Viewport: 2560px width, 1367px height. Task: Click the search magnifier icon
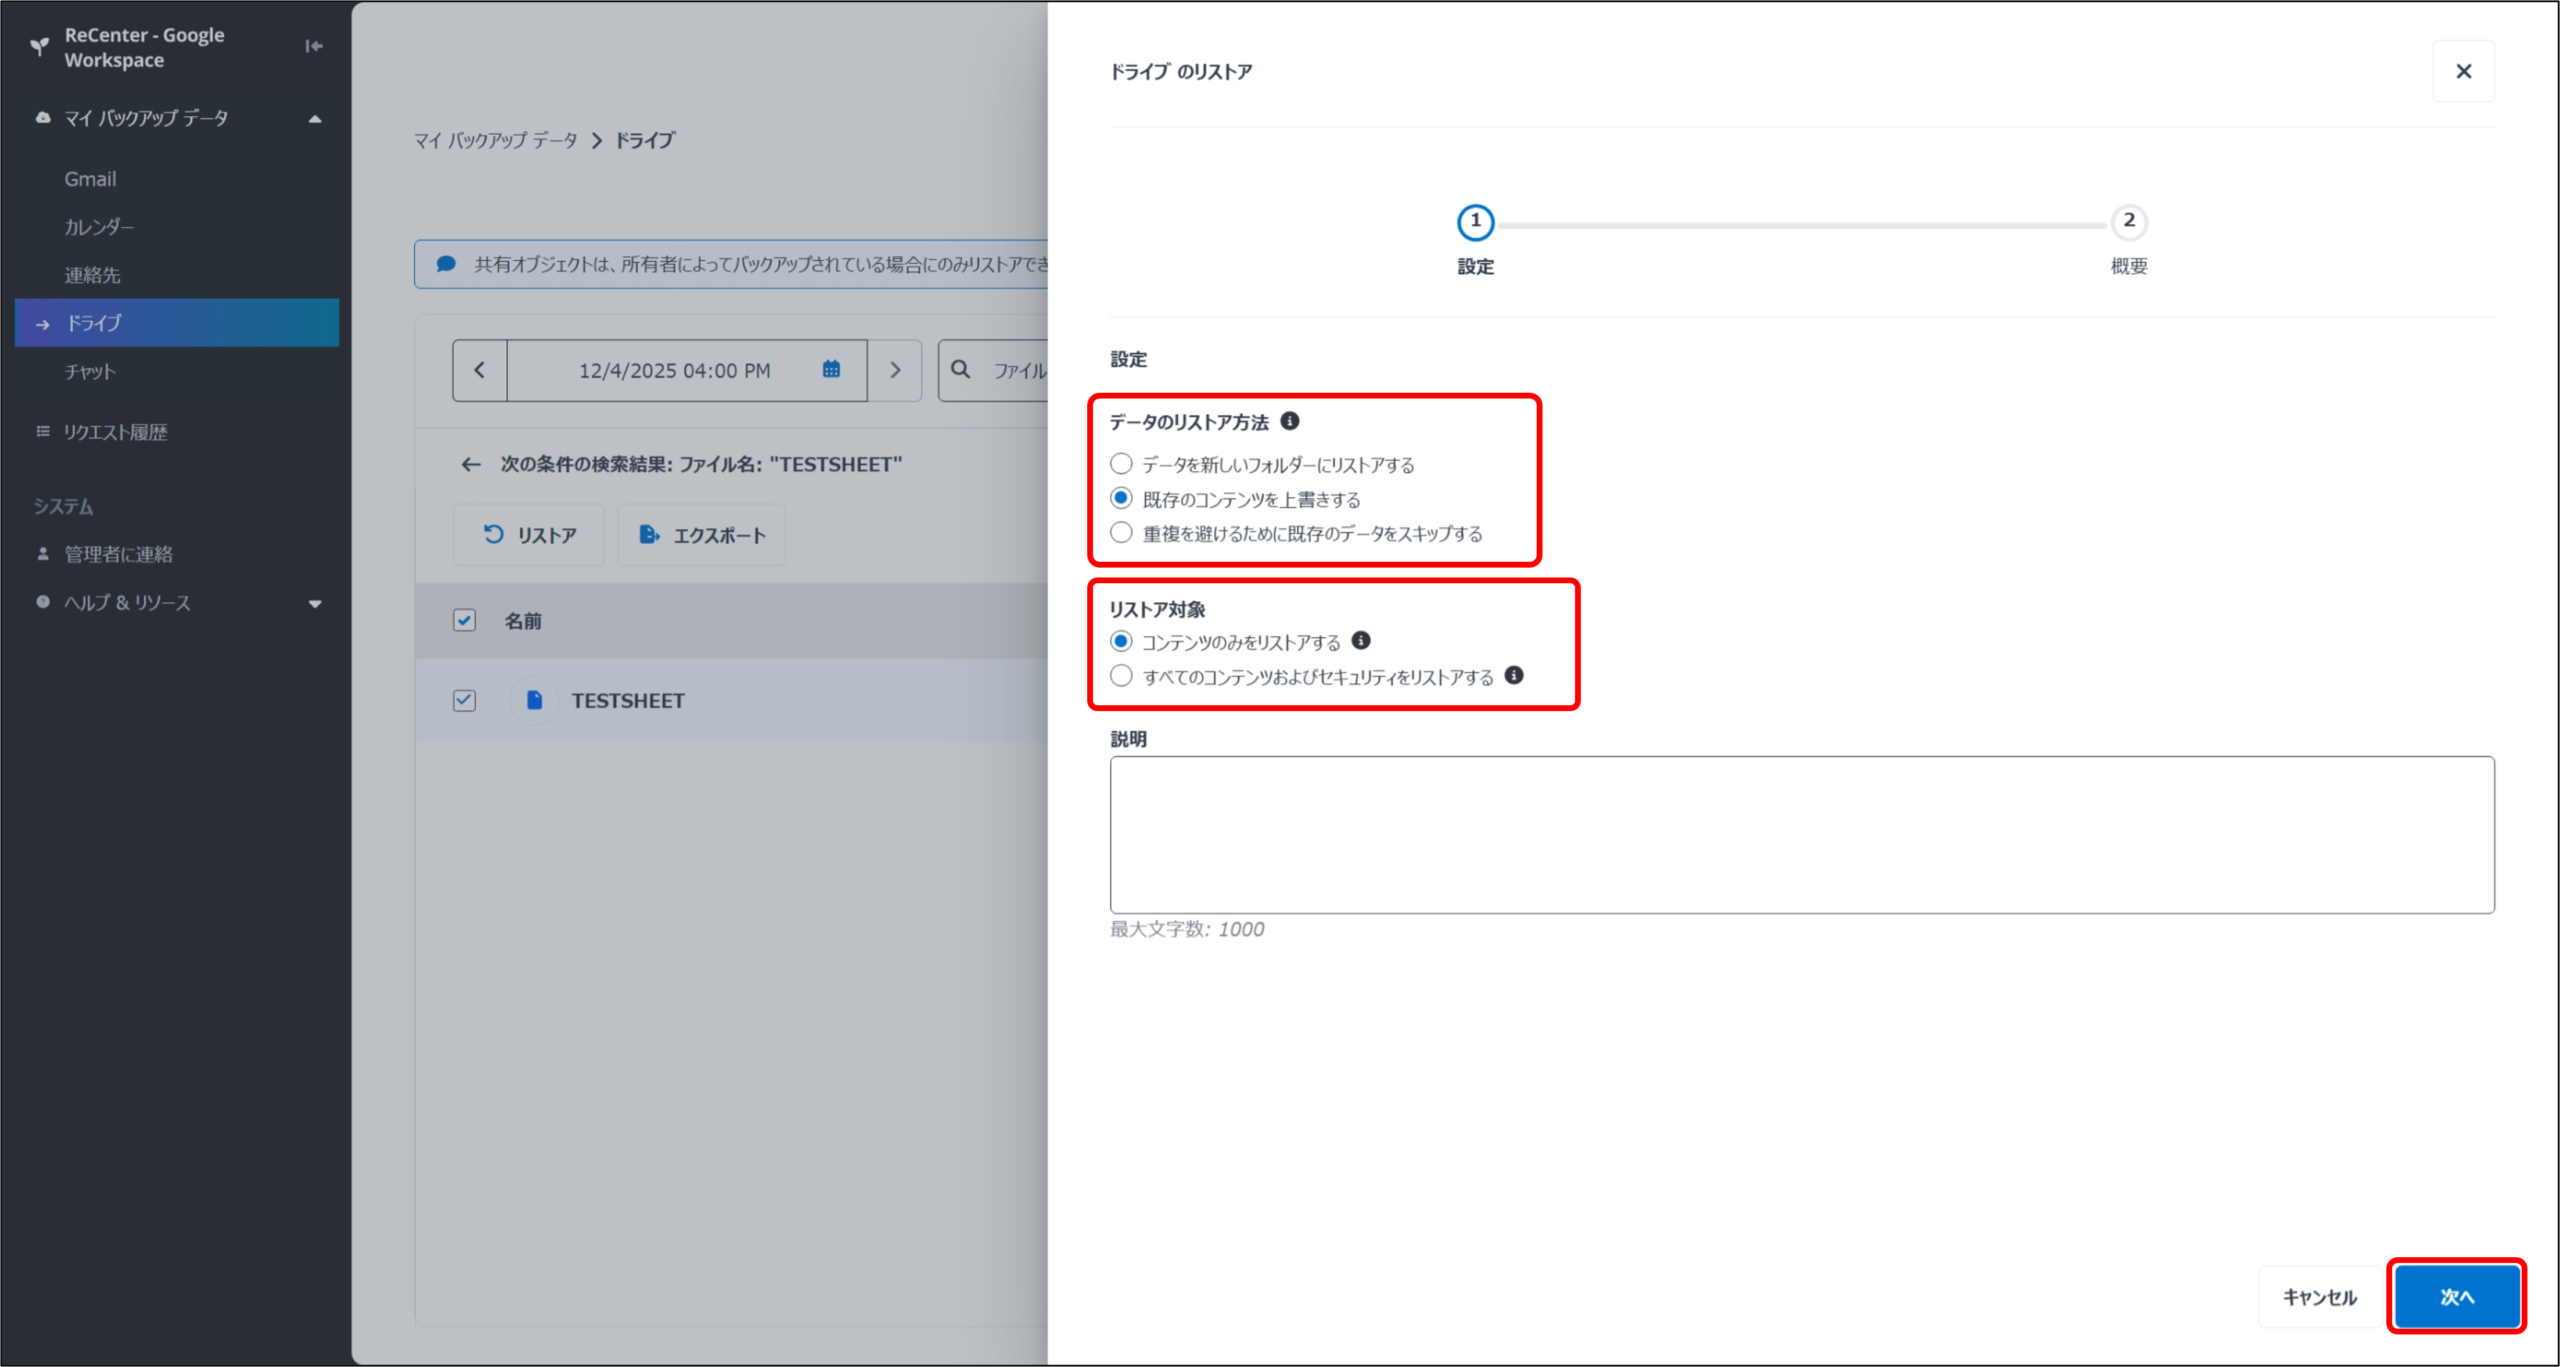click(961, 370)
